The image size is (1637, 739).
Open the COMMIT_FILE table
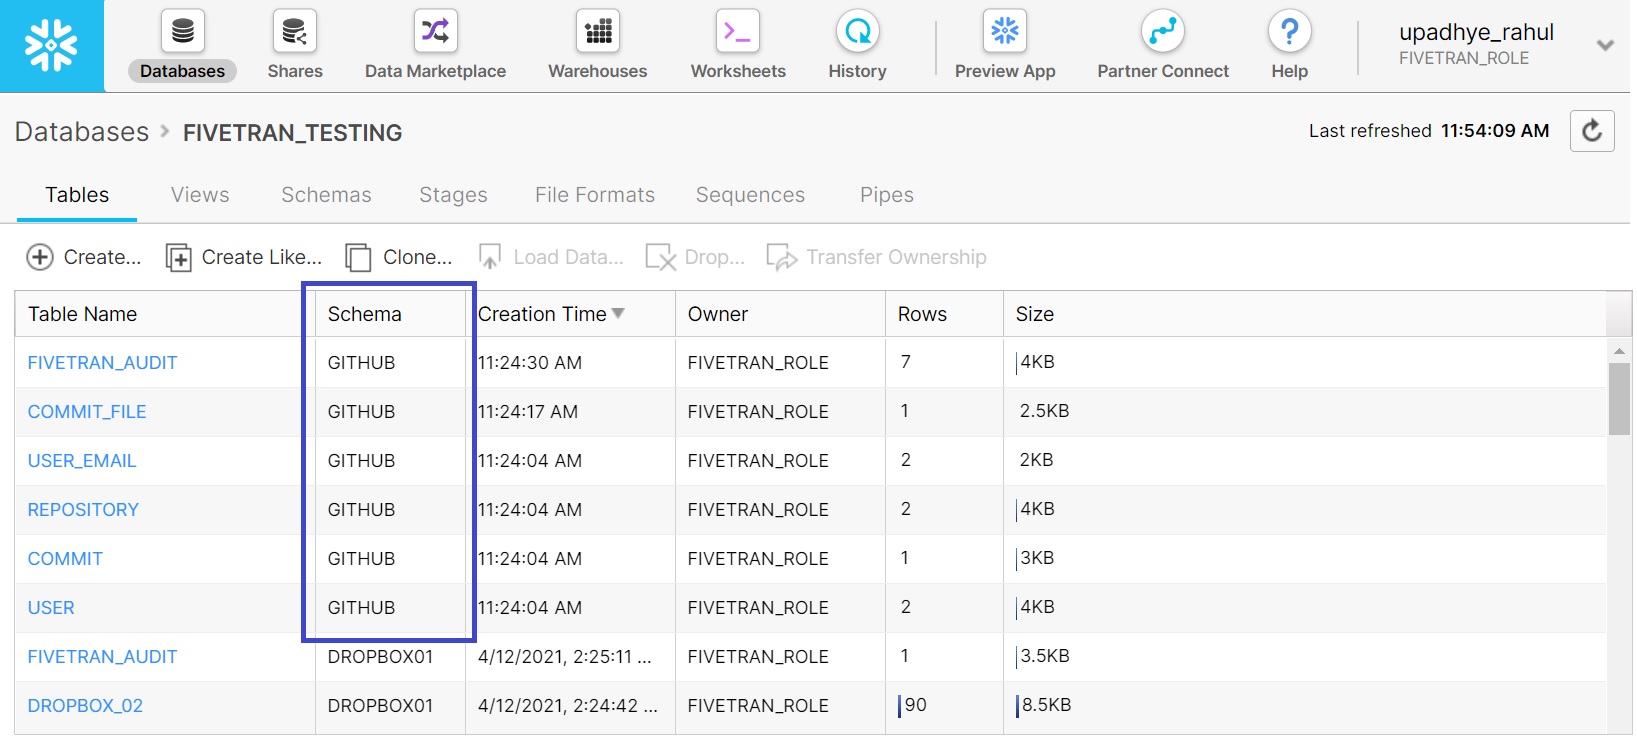[x=87, y=412]
